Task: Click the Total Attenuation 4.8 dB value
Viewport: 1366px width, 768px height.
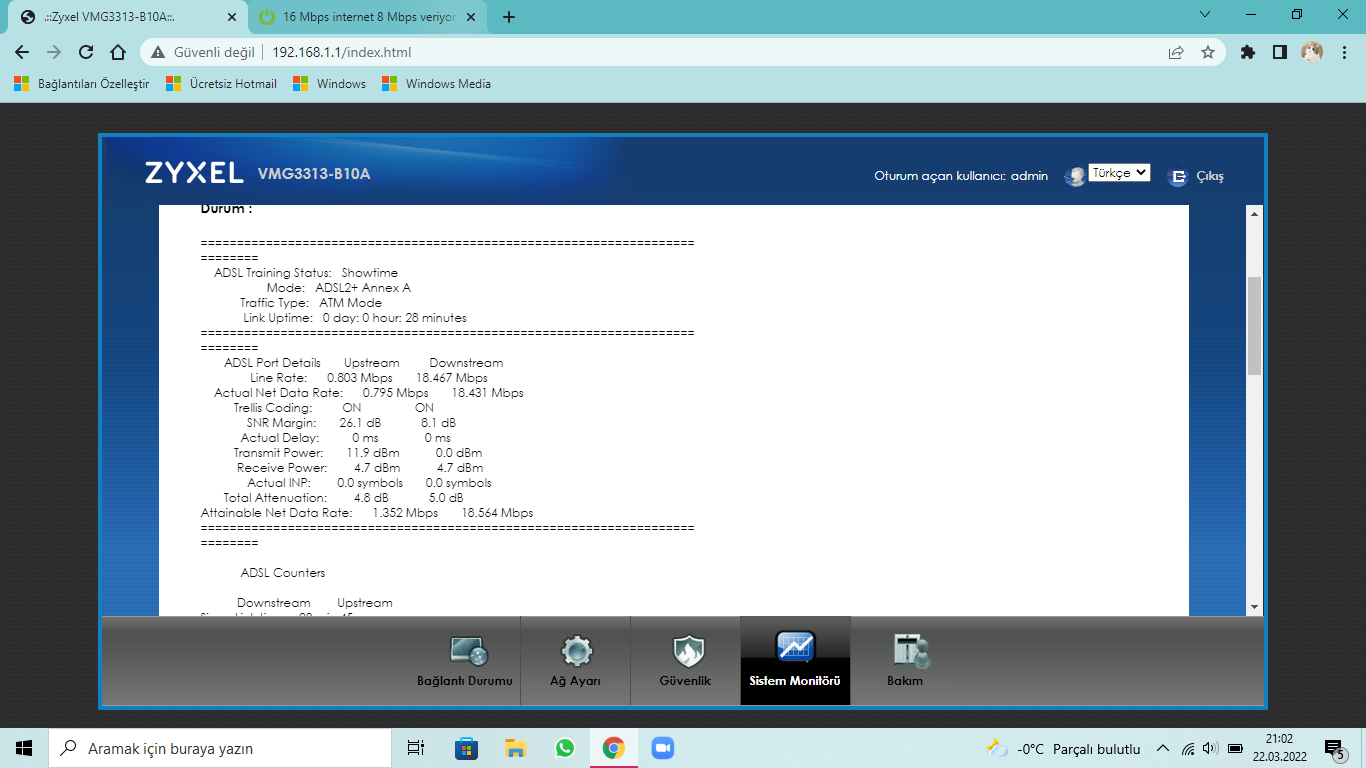Action: [x=371, y=498]
